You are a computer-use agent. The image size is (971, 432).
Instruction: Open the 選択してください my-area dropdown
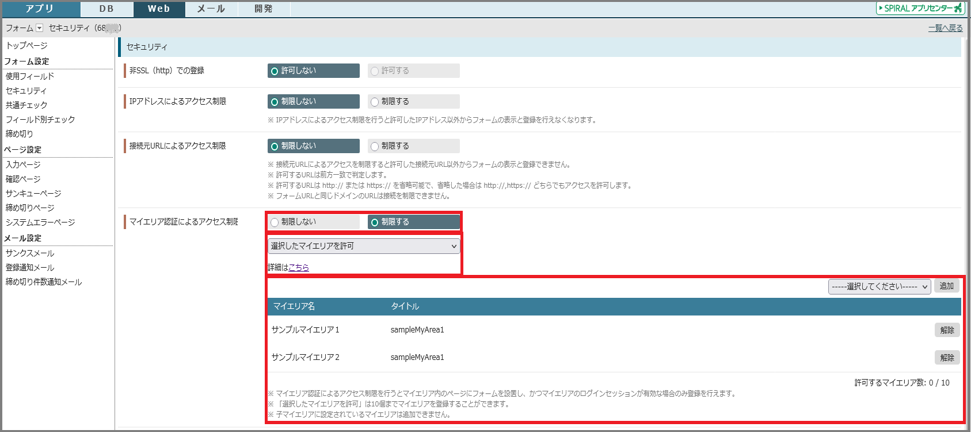point(879,286)
